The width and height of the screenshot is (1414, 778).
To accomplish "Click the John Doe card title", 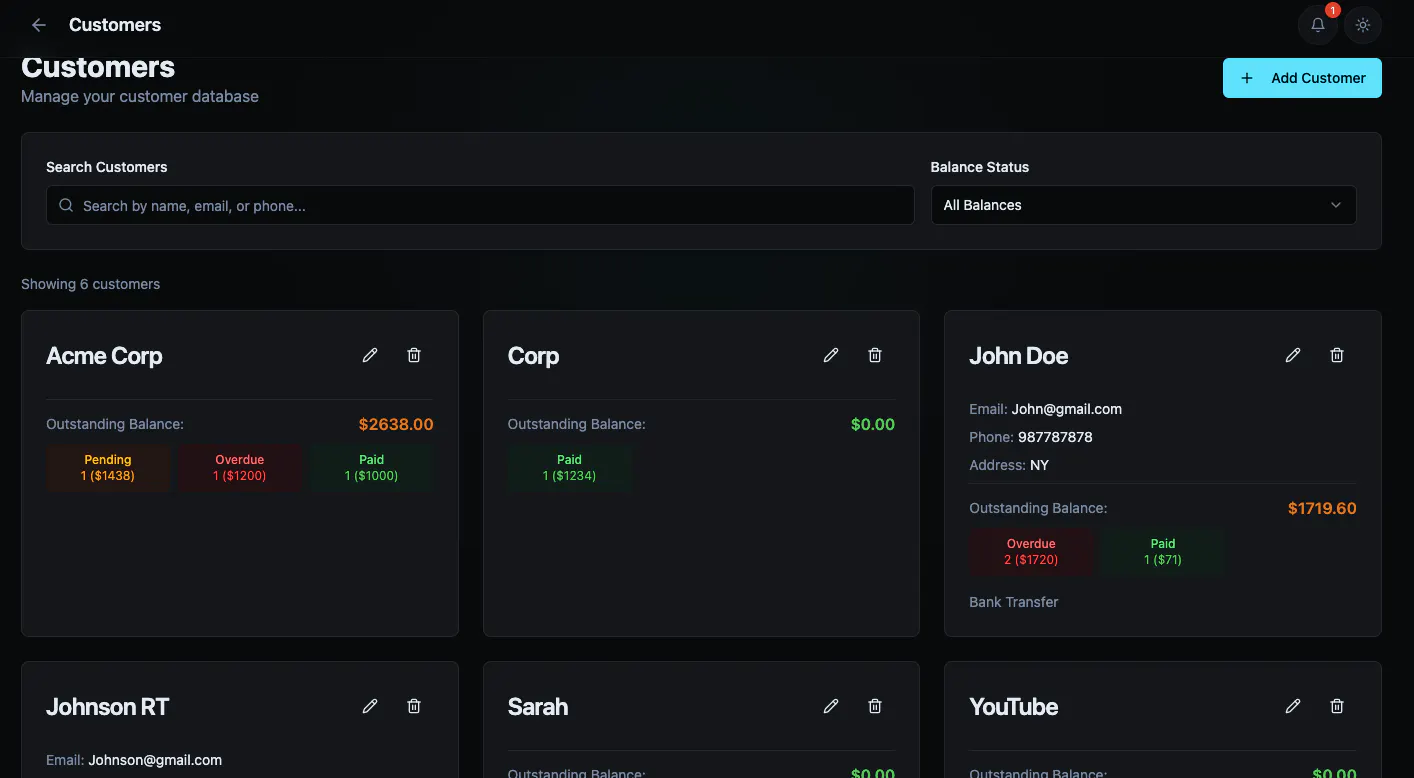I will 1018,356.
